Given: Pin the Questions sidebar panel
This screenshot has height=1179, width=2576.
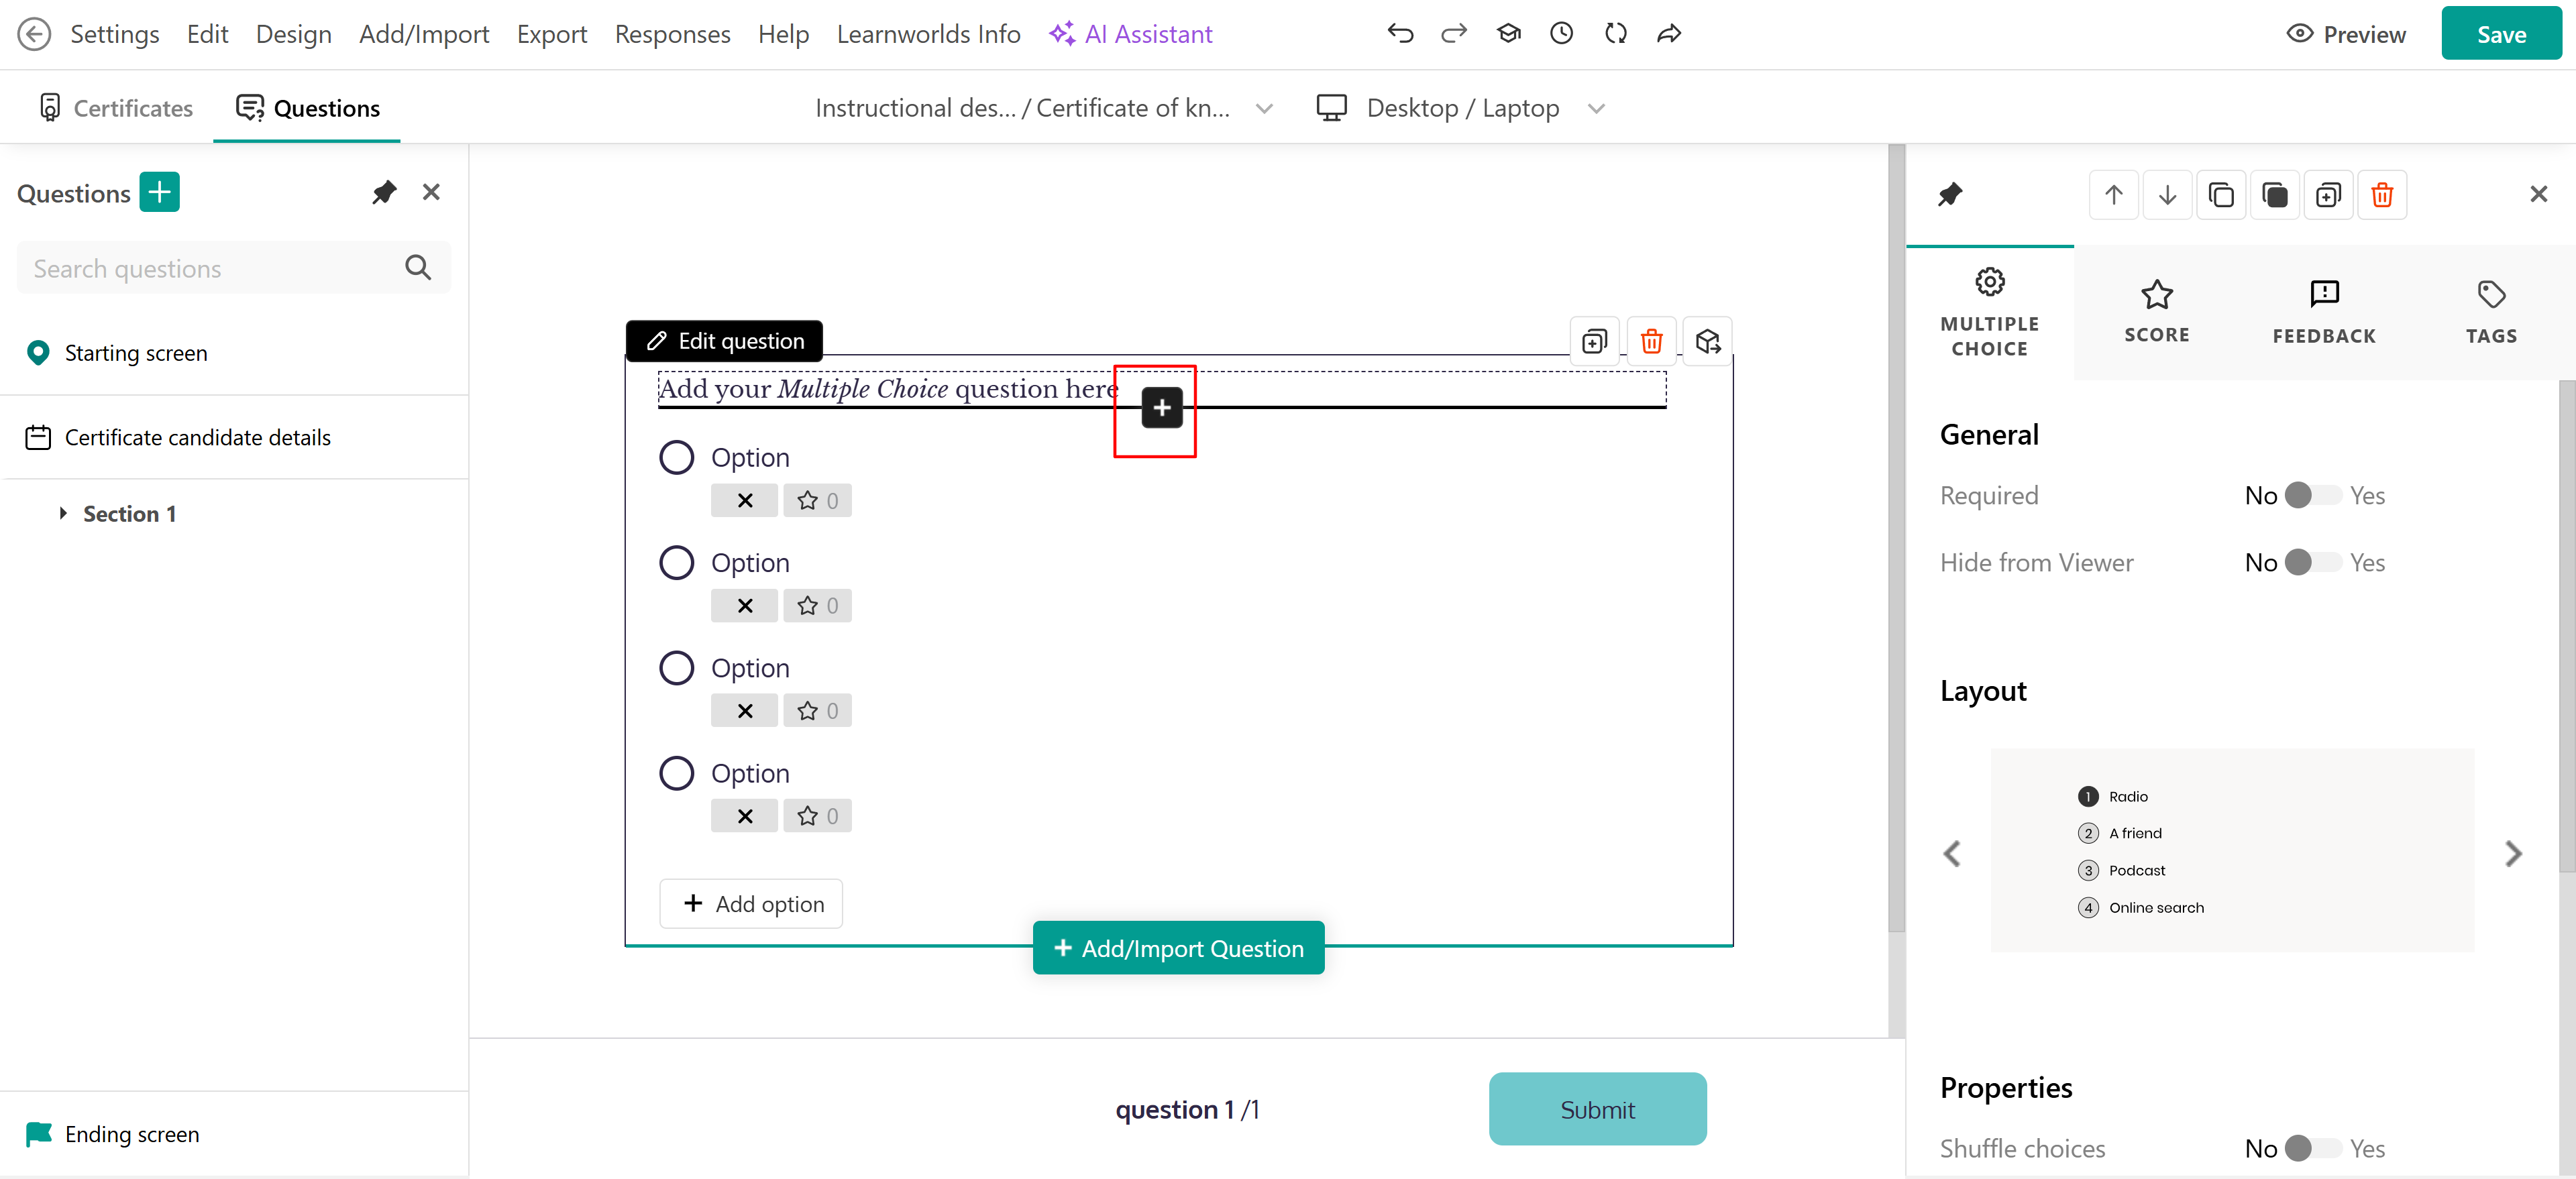Looking at the screenshot, I should (384, 193).
